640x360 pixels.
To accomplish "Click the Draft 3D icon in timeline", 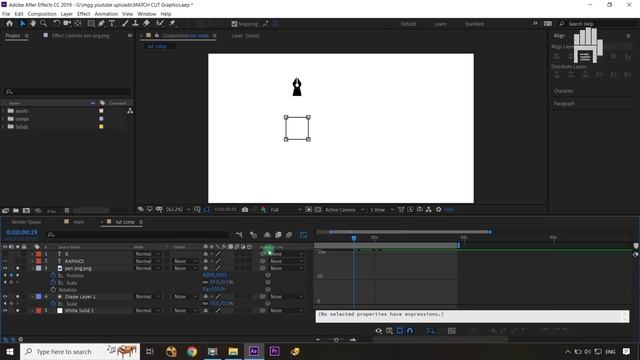I will pyautogui.click(x=253, y=235).
